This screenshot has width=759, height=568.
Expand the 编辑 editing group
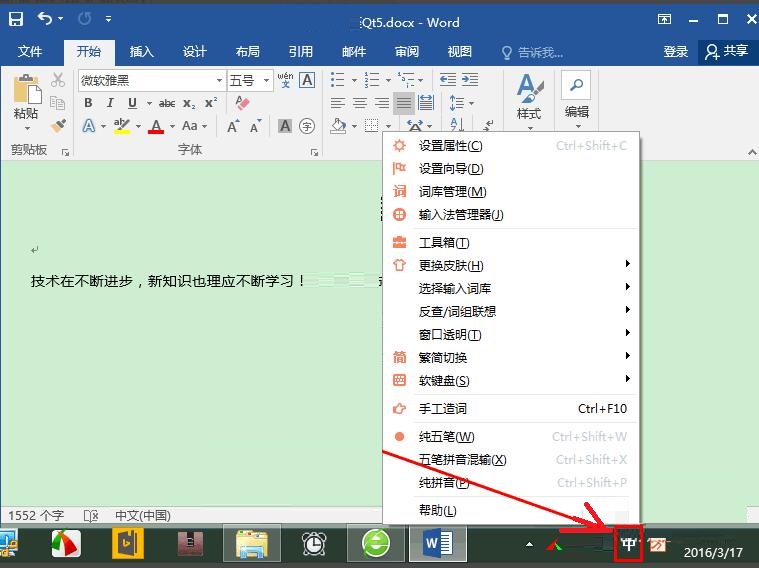tap(576, 101)
